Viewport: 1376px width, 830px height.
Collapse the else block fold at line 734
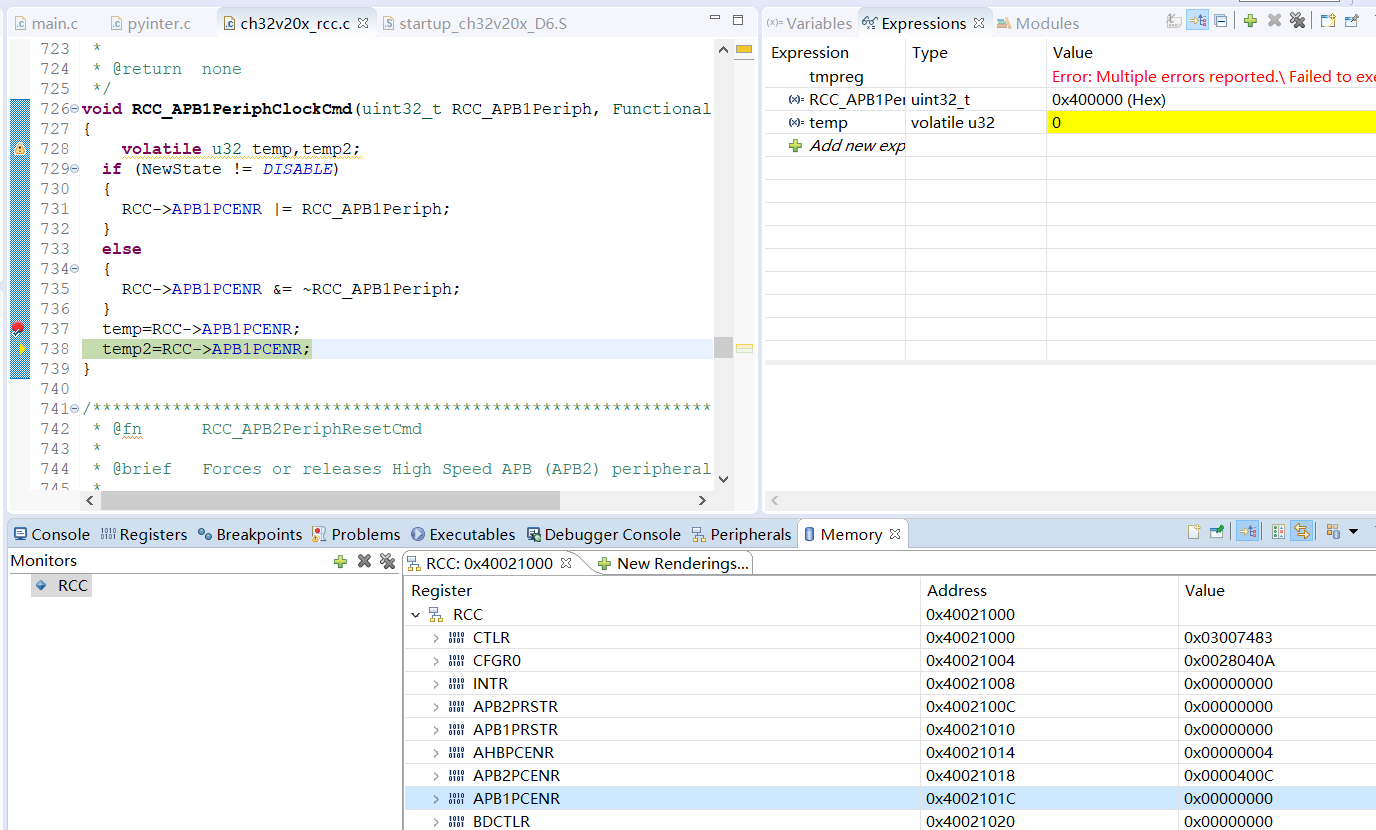75,269
